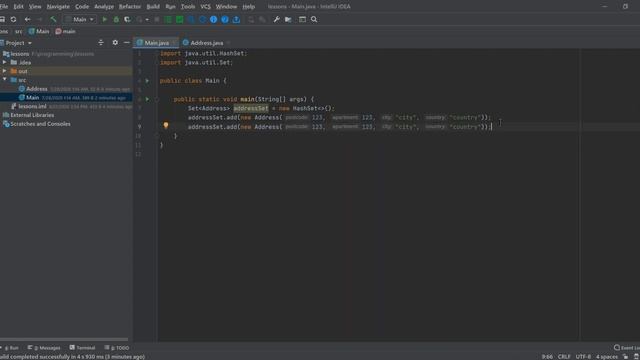
Task: Open the Navigate menu
Action: tap(58, 7)
